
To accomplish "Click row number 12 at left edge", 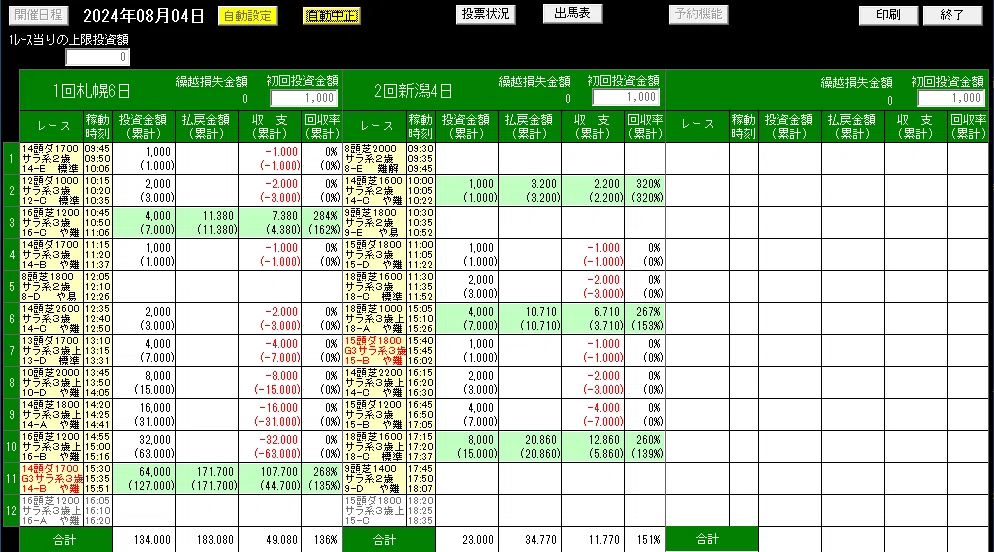I will tap(11, 511).
